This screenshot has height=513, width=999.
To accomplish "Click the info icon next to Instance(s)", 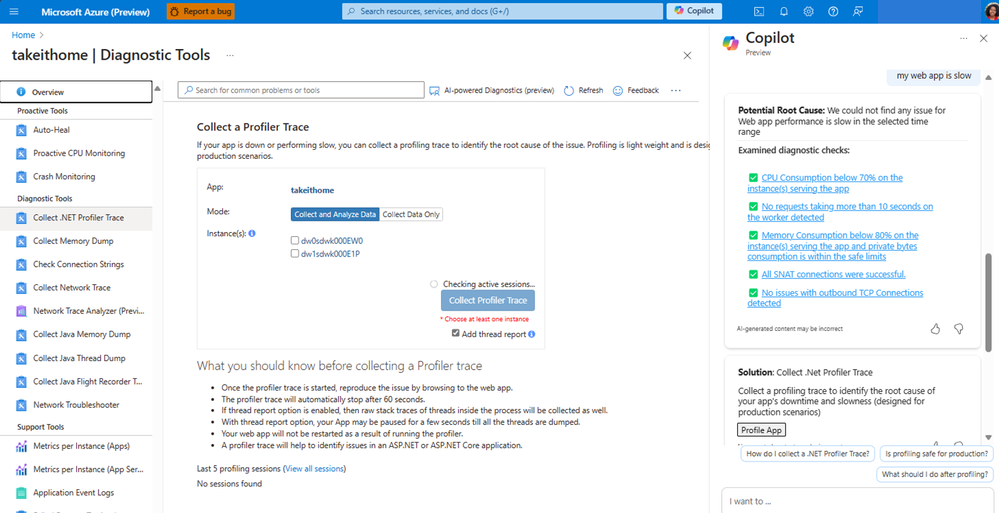I will 252,234.
